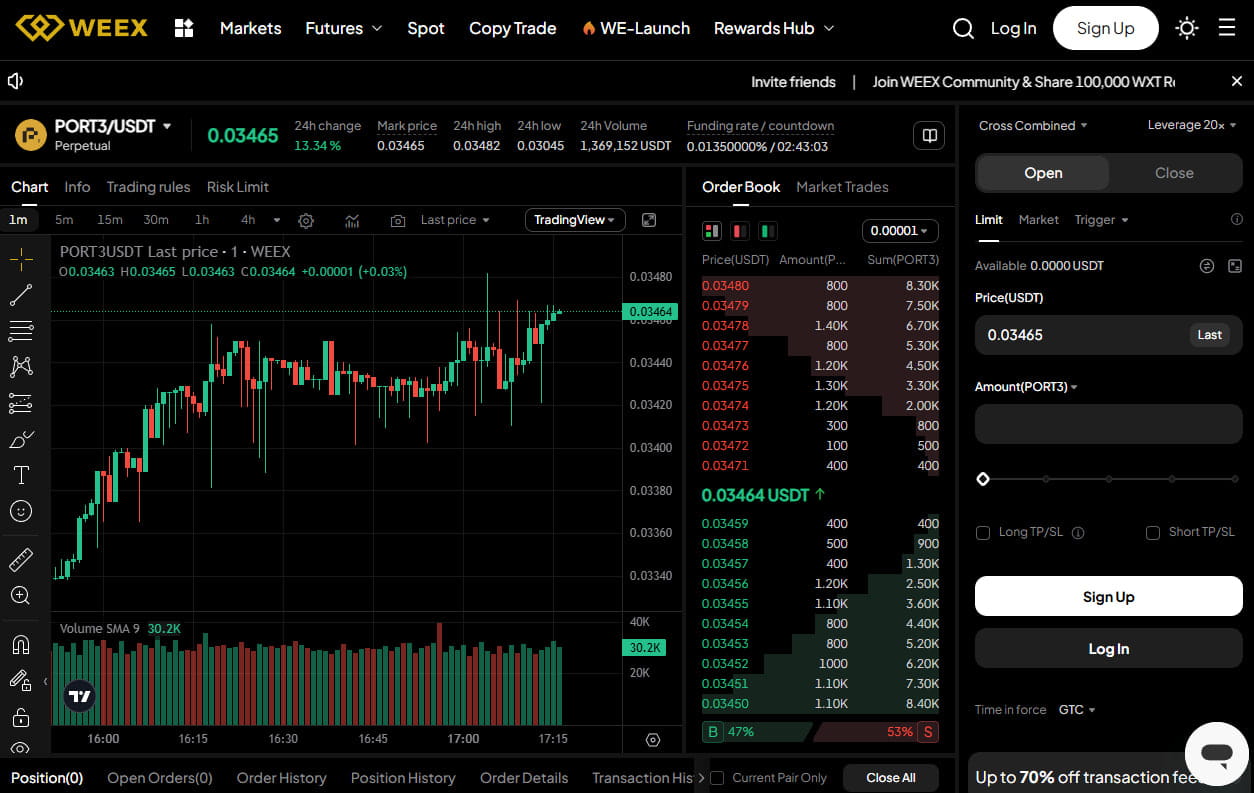This screenshot has width=1254, height=793.
Task: Open the Order History tab
Action: (281, 778)
